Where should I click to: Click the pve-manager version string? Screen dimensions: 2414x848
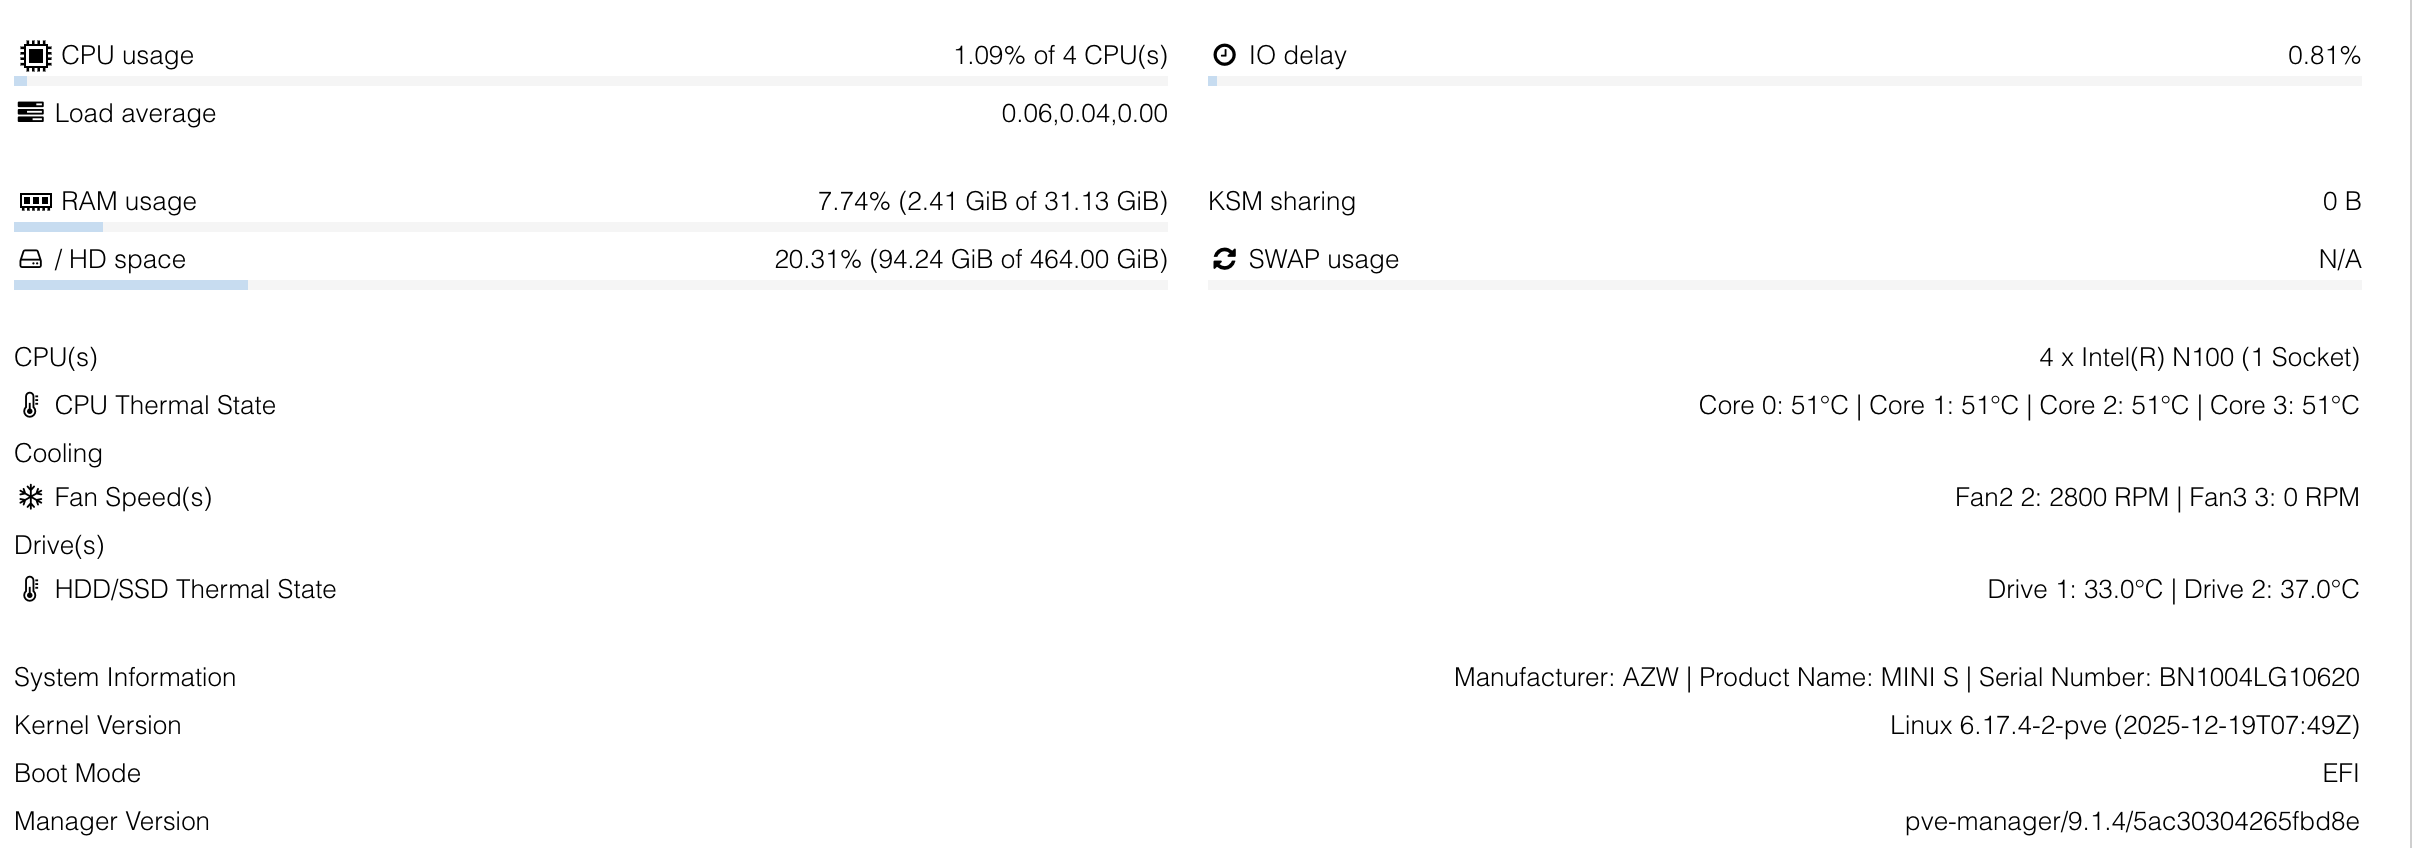point(2131,821)
